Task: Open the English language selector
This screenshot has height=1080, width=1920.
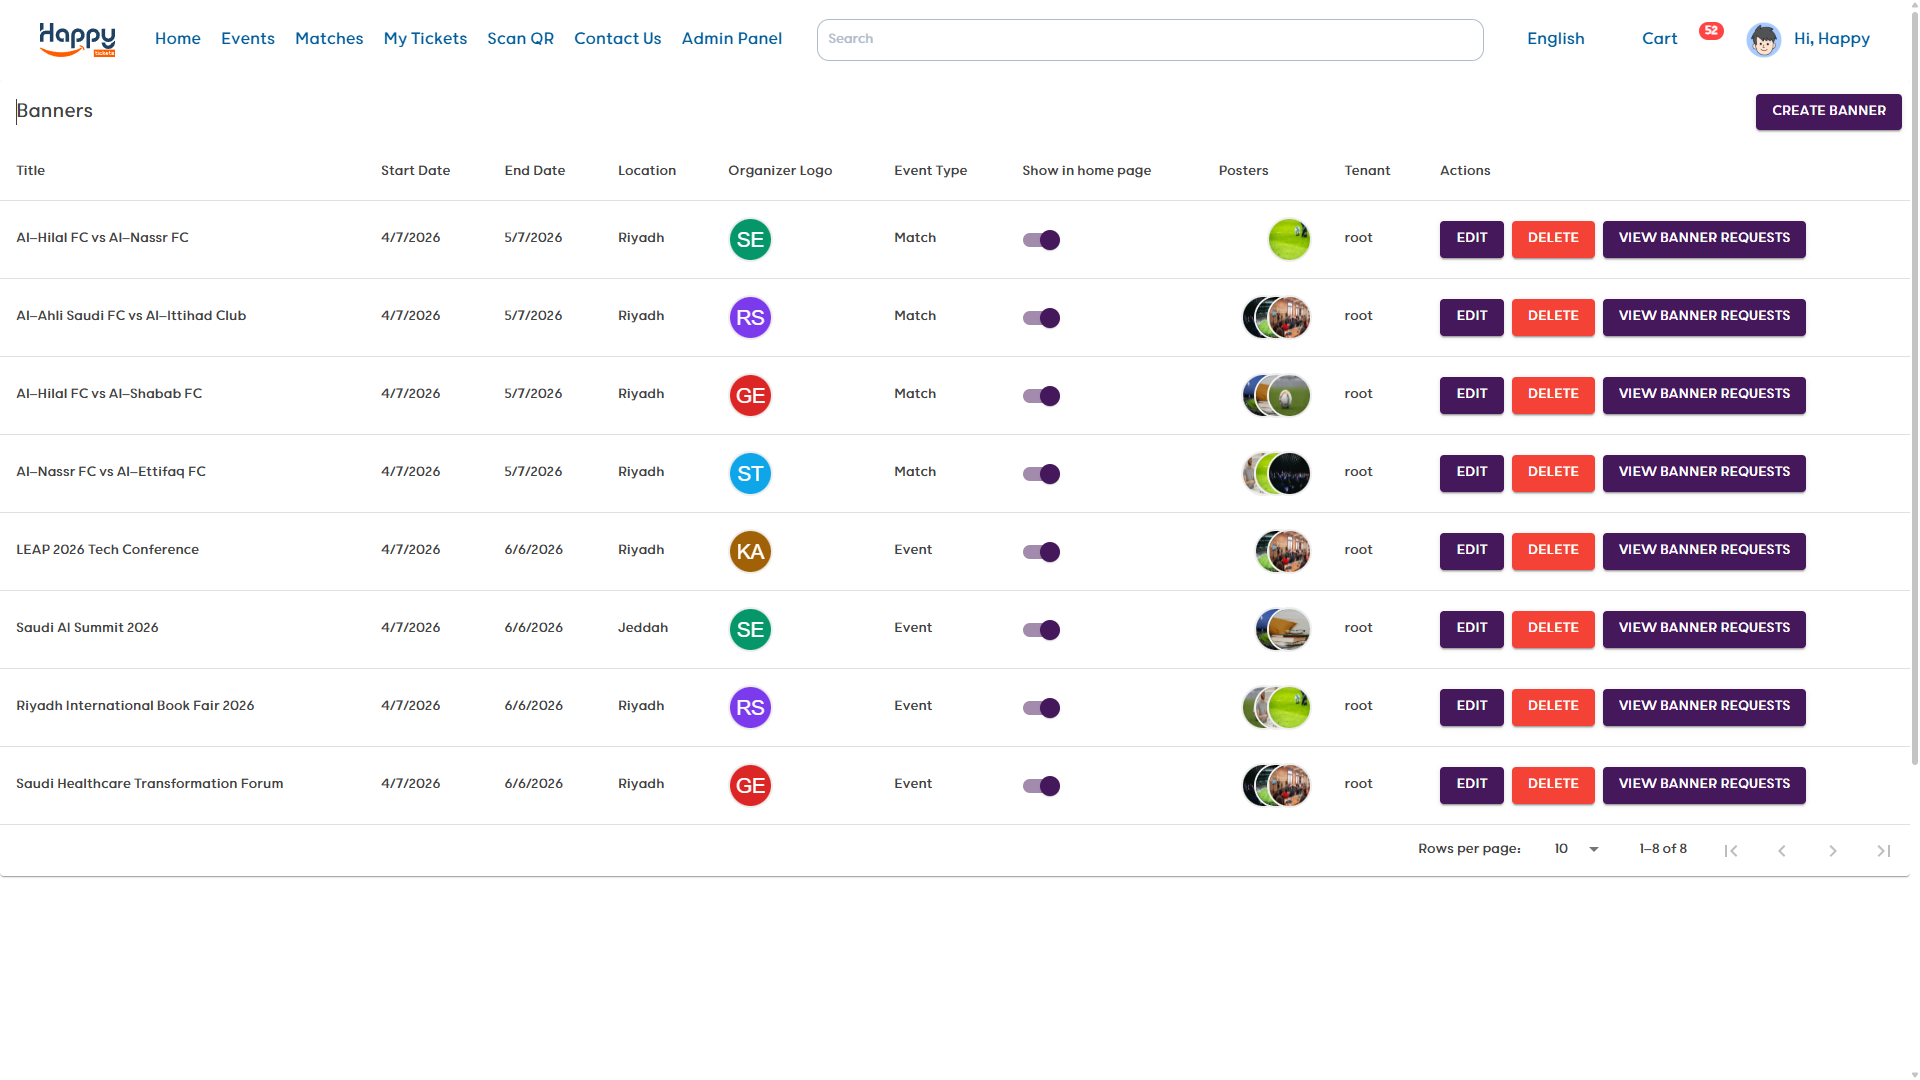Action: (x=1555, y=39)
